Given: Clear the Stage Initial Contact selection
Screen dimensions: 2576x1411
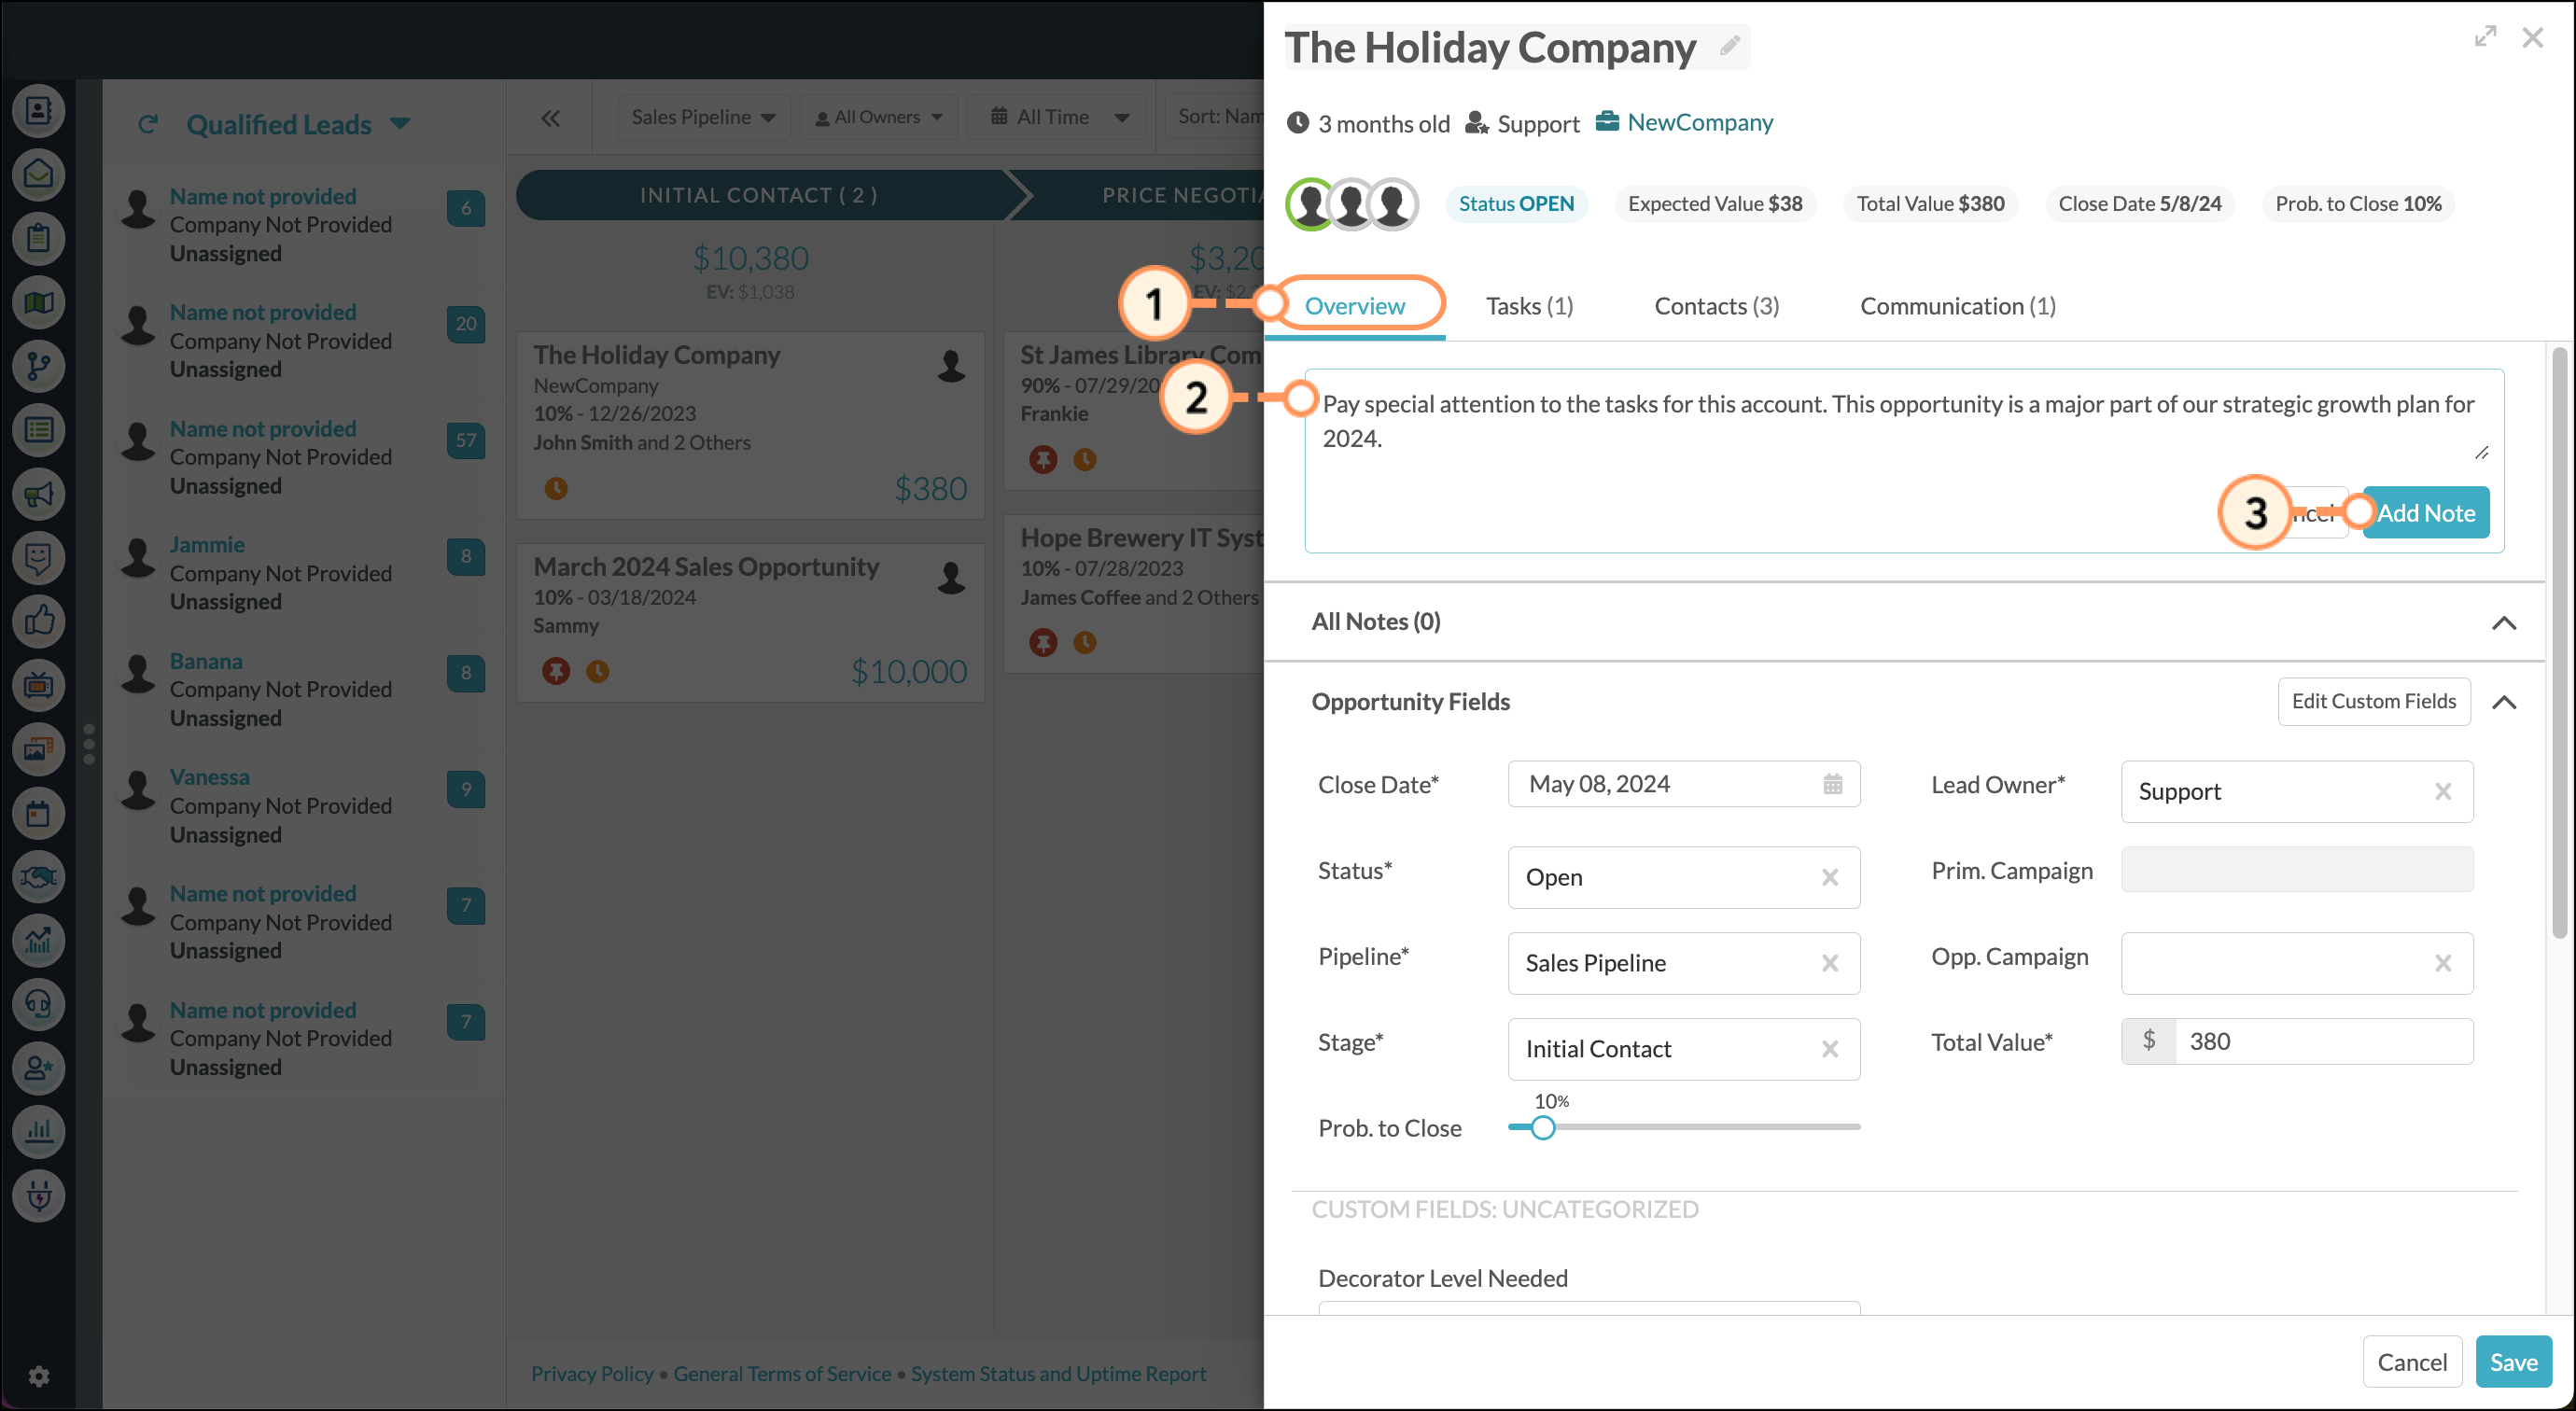Looking at the screenshot, I should pyautogui.click(x=1829, y=1049).
